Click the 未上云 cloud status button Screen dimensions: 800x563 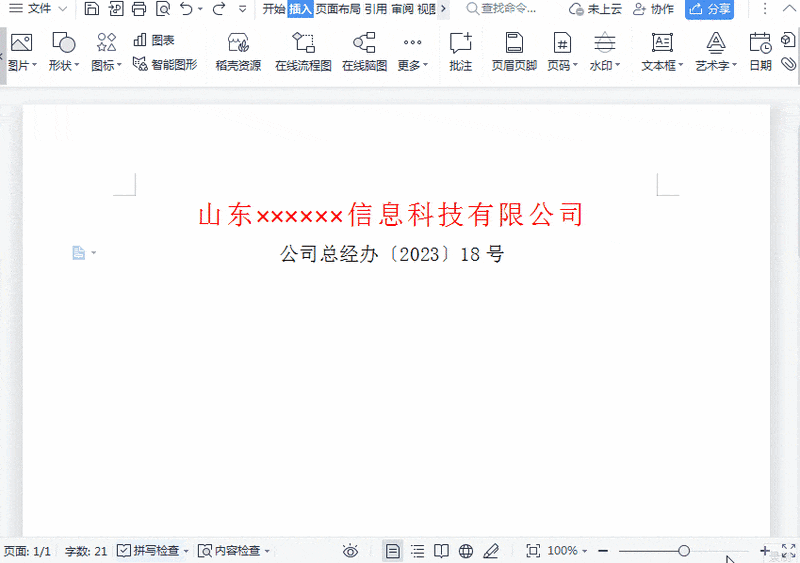(595, 9)
